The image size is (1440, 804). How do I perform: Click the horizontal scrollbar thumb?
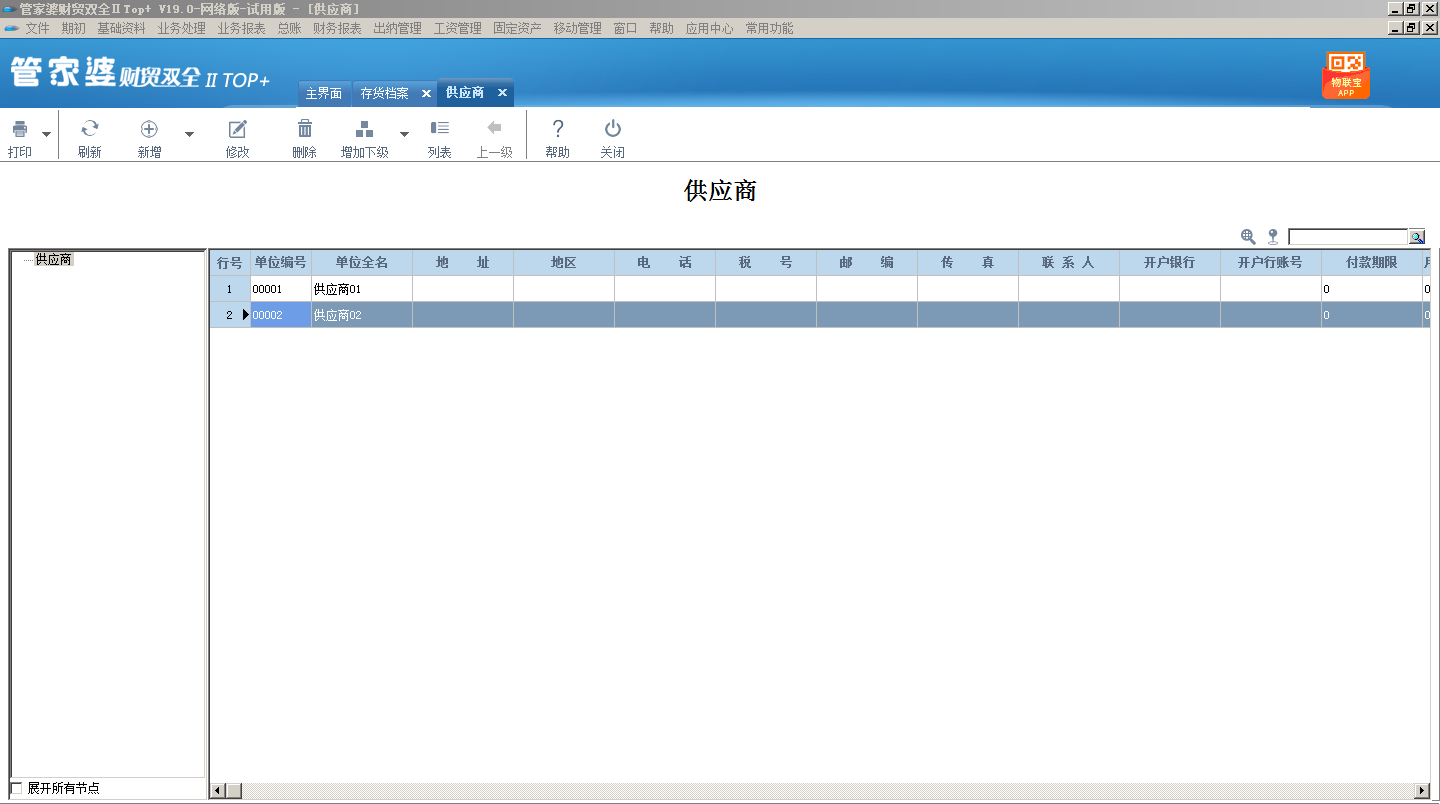234,791
